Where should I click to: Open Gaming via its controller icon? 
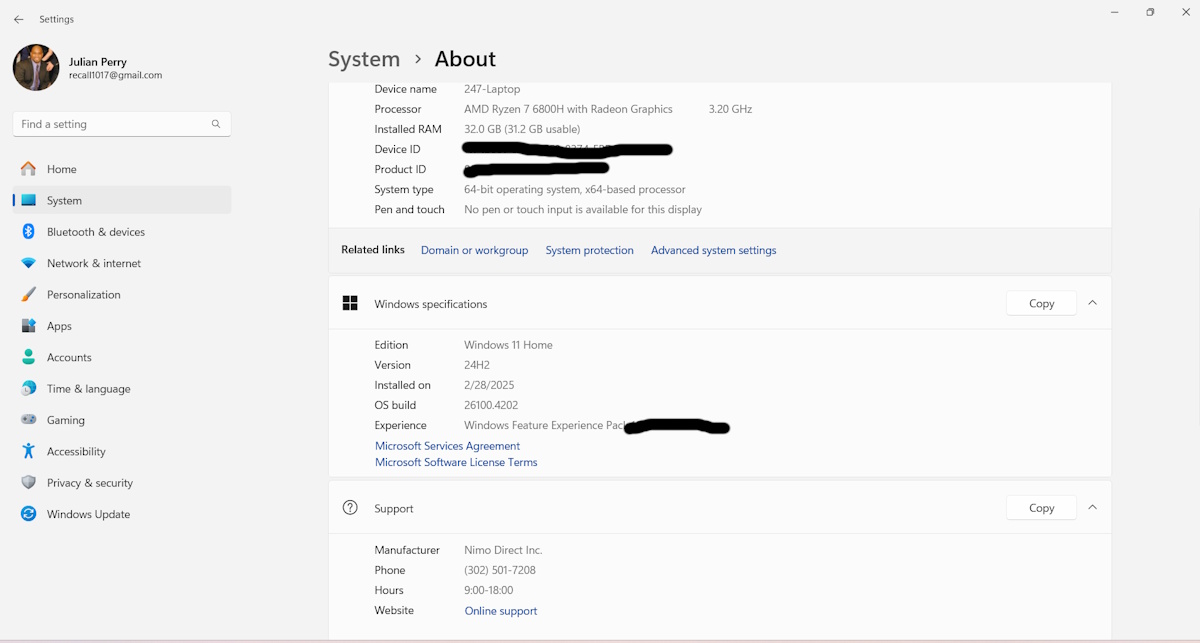[x=28, y=420]
